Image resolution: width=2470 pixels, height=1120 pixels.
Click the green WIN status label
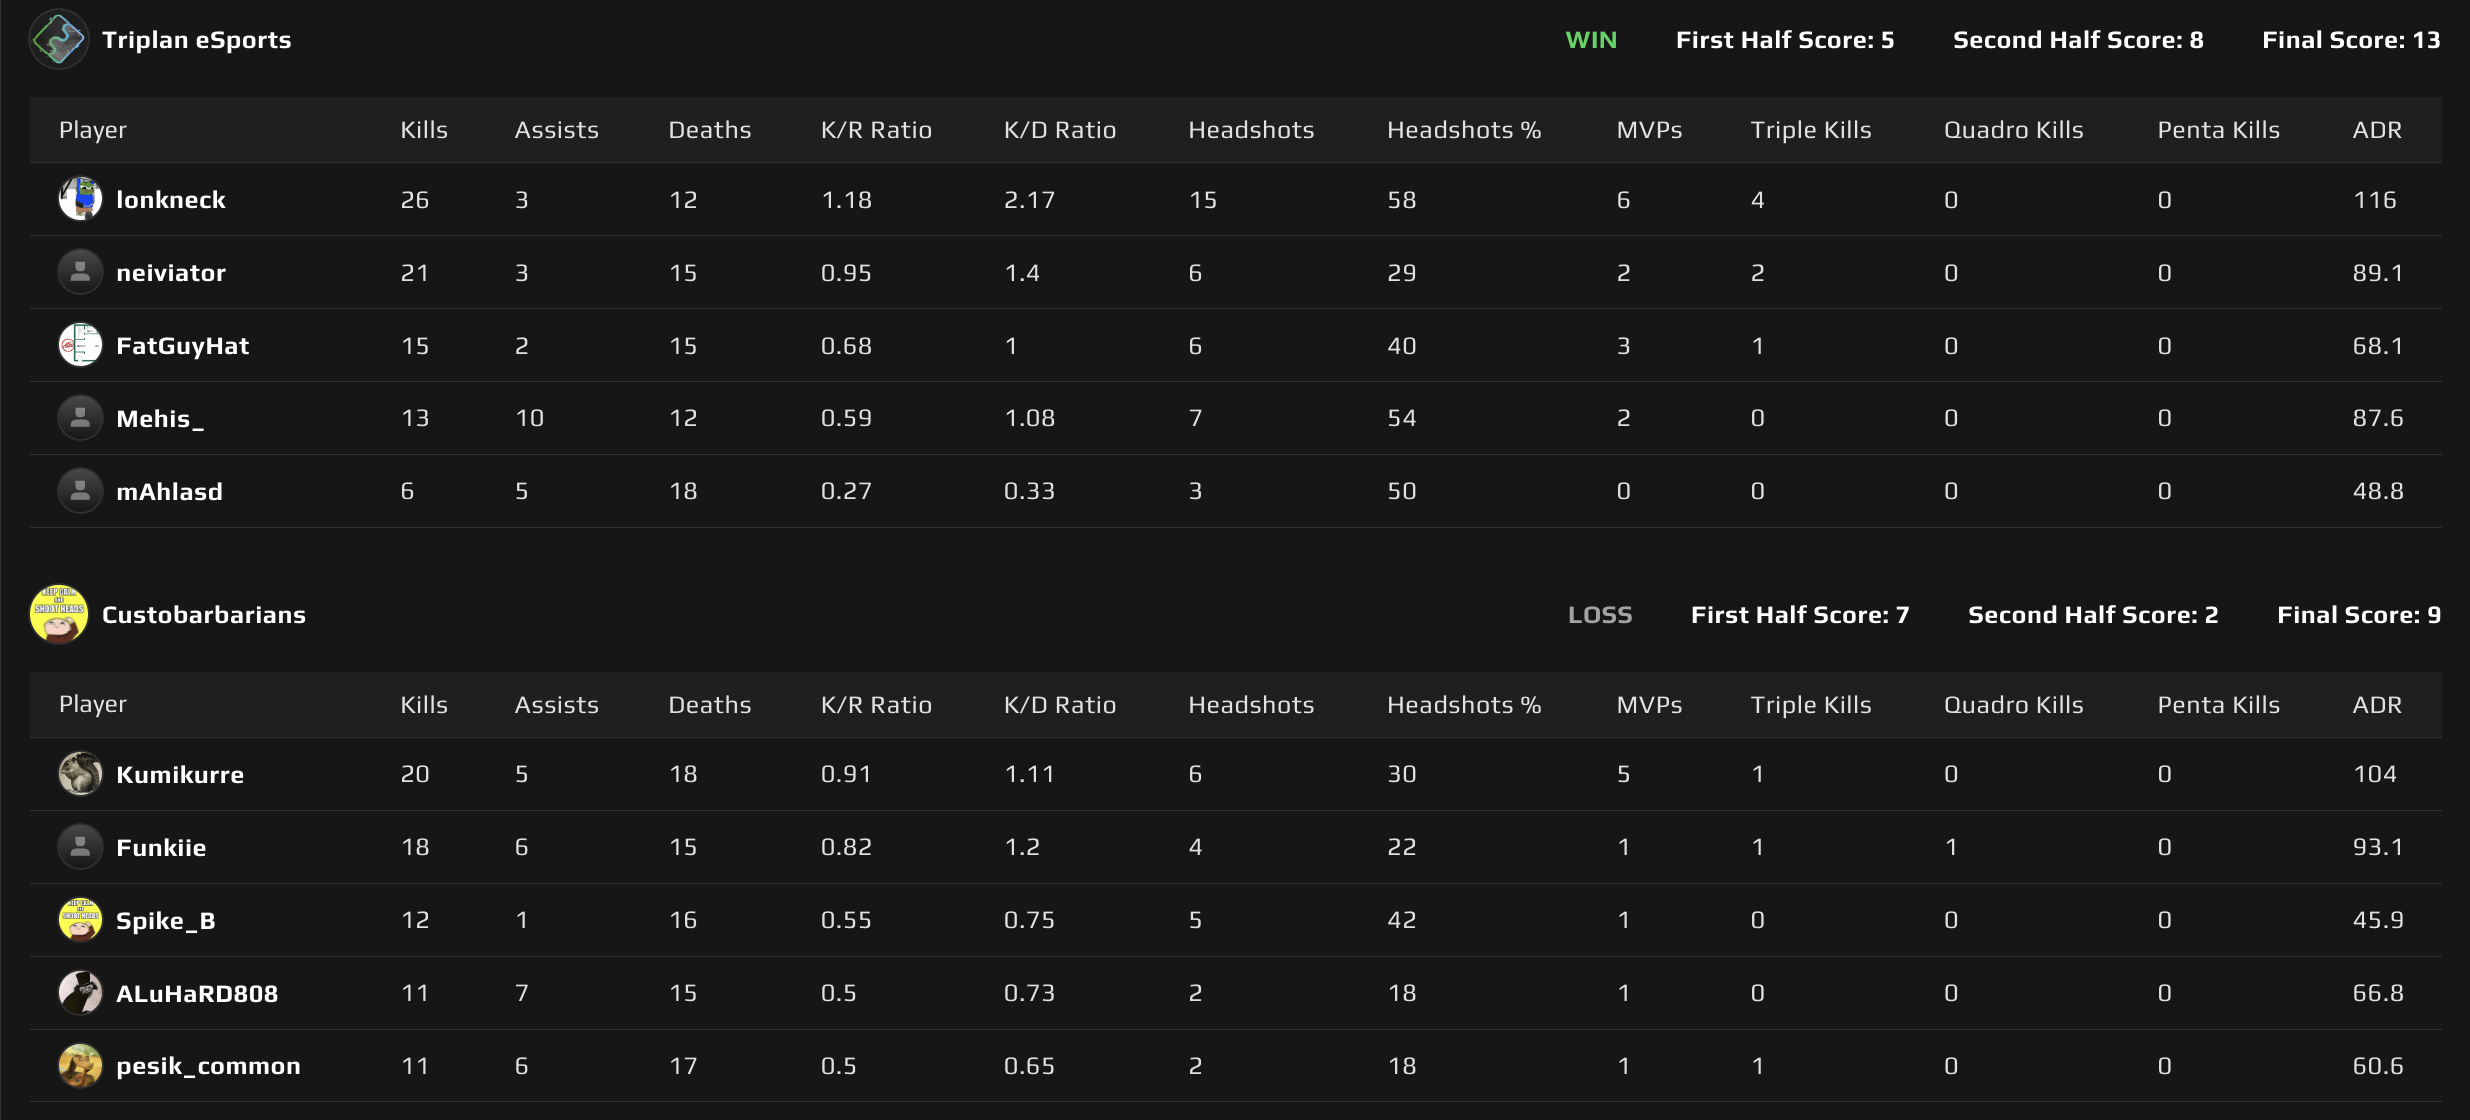[1592, 39]
